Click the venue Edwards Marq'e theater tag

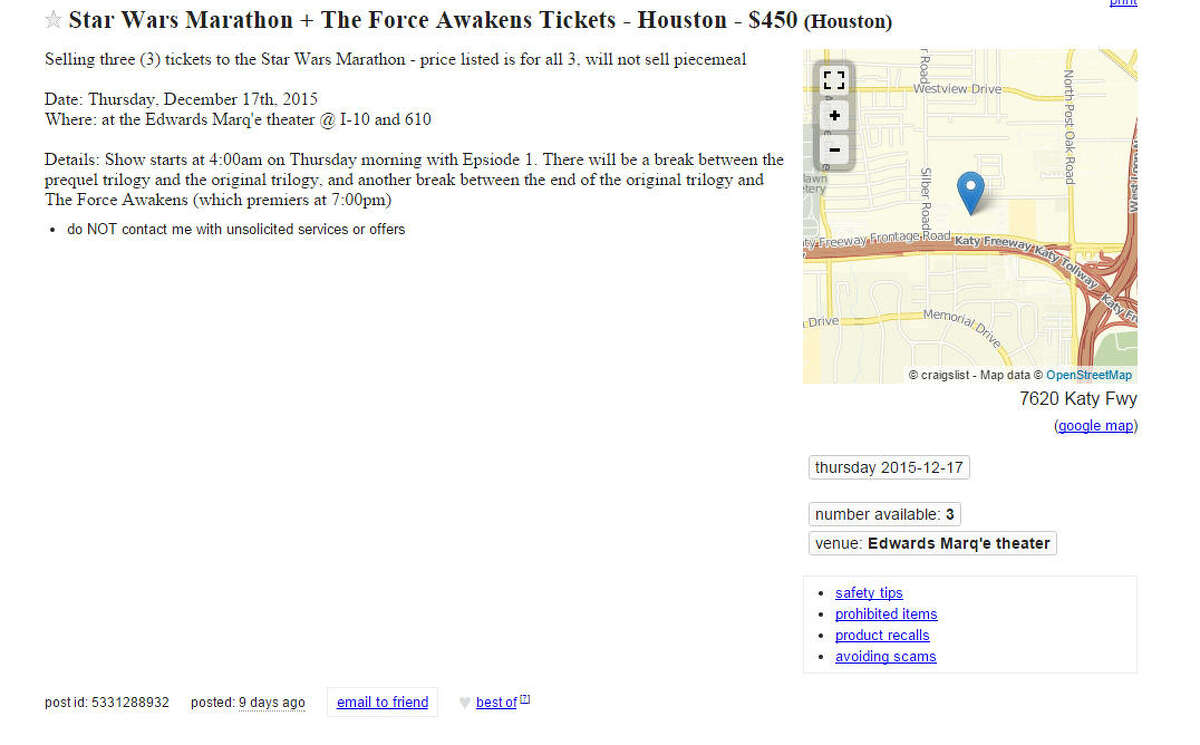tap(932, 544)
